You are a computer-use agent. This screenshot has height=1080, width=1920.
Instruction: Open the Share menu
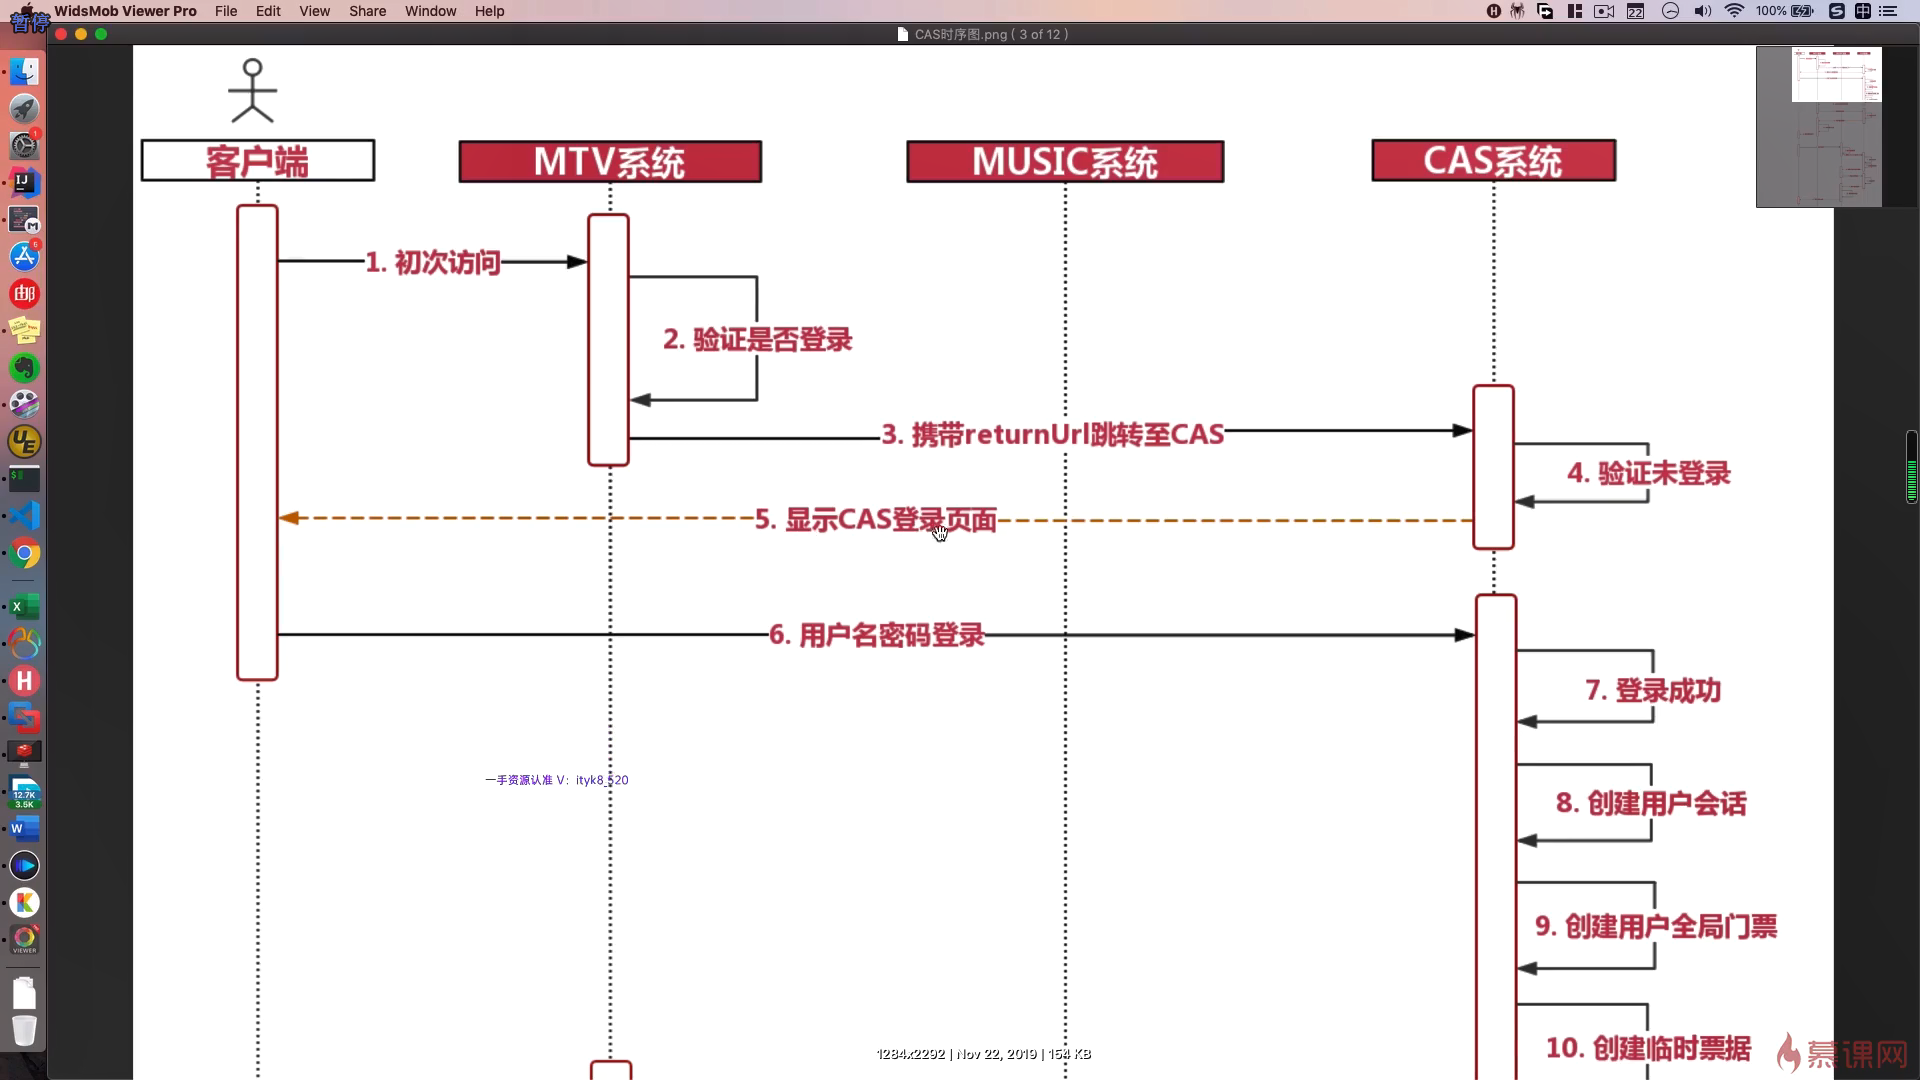(x=367, y=11)
